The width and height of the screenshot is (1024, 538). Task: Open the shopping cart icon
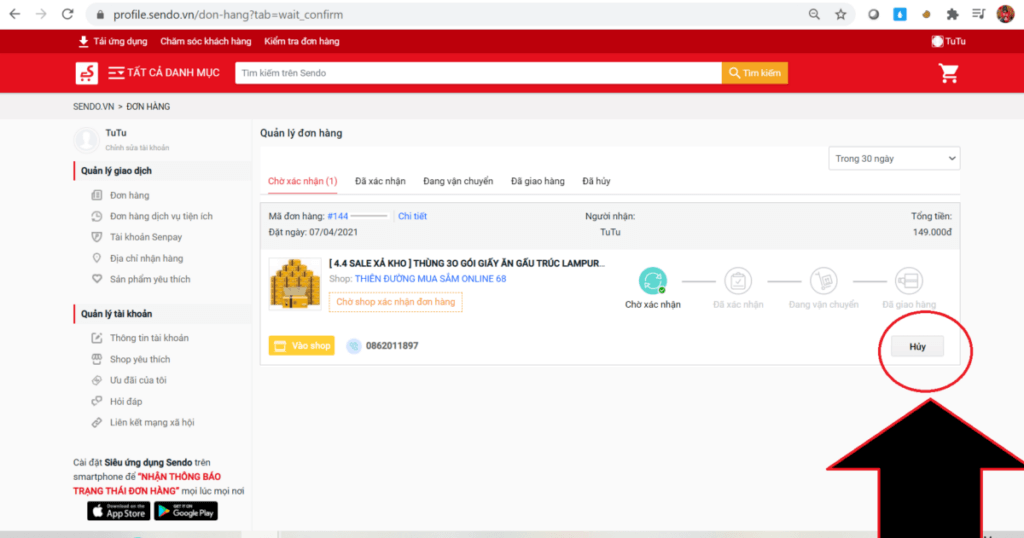pyautogui.click(x=948, y=73)
